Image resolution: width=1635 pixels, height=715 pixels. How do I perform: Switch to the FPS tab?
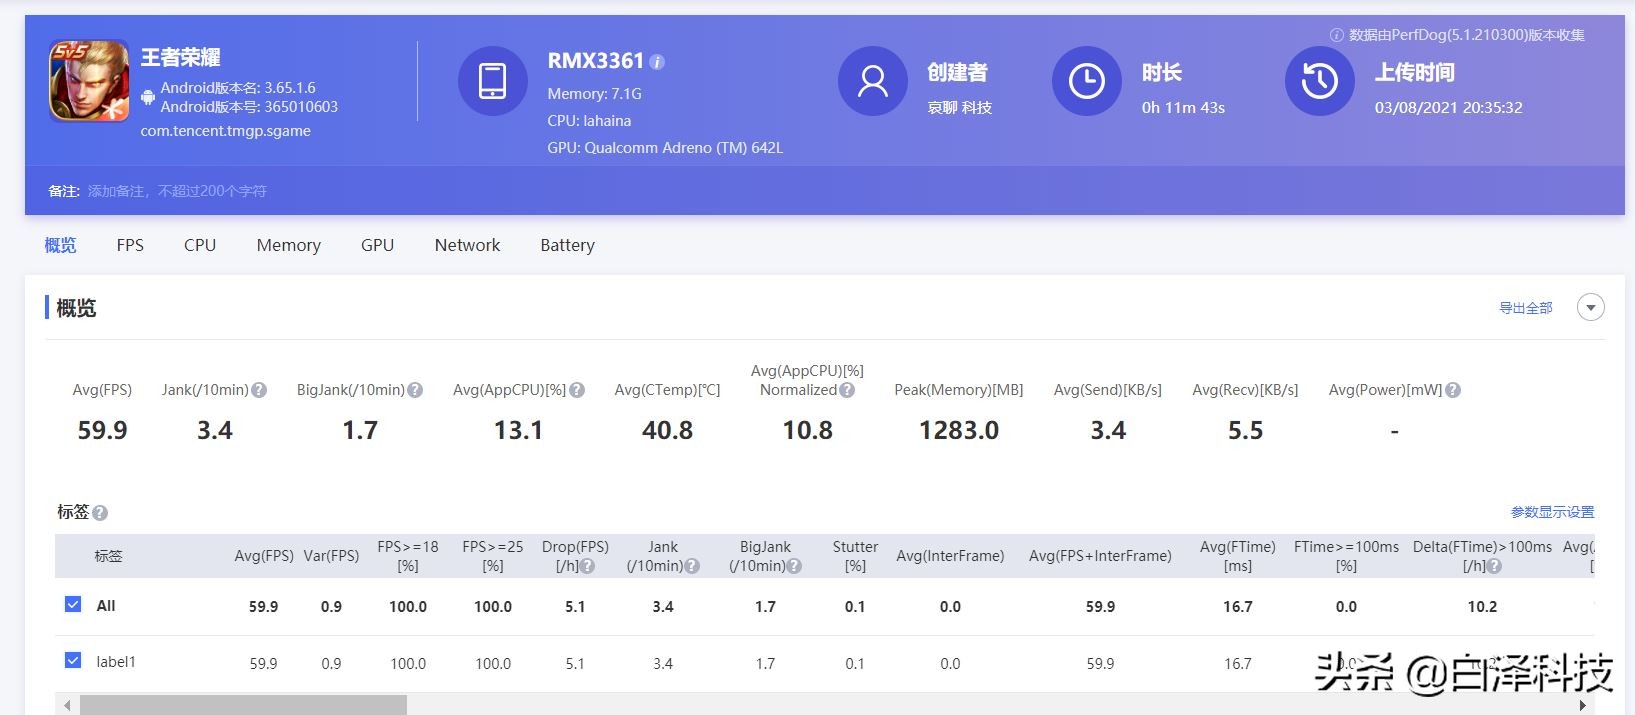[x=130, y=245]
